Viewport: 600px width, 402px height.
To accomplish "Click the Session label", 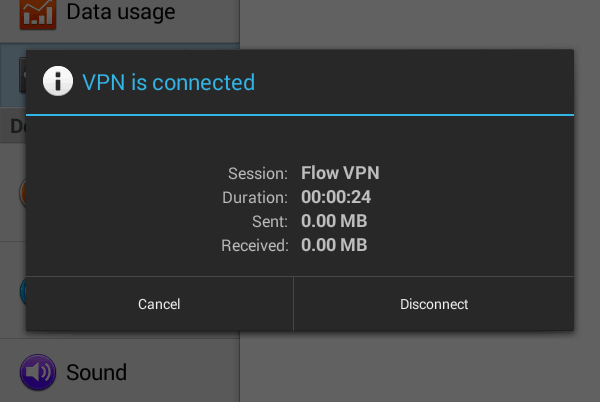I will [258, 173].
